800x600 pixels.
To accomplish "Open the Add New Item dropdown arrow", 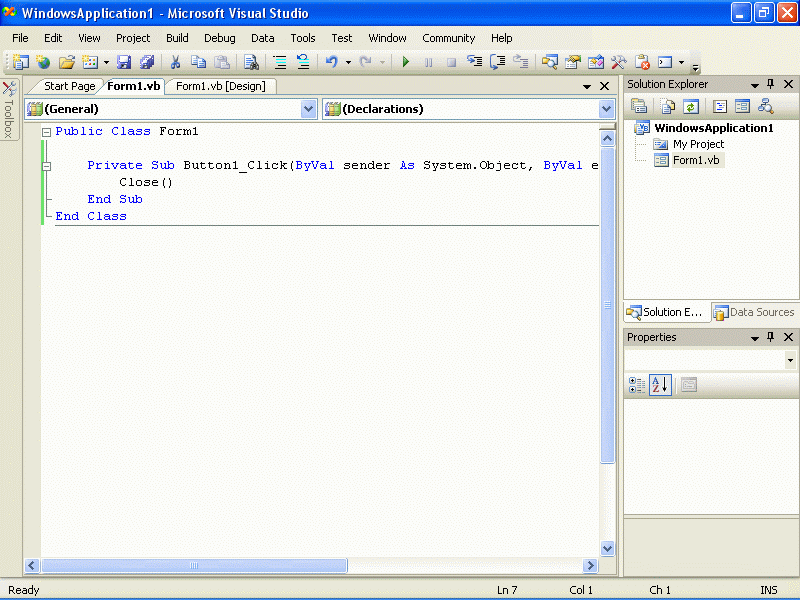I will click(x=106, y=63).
